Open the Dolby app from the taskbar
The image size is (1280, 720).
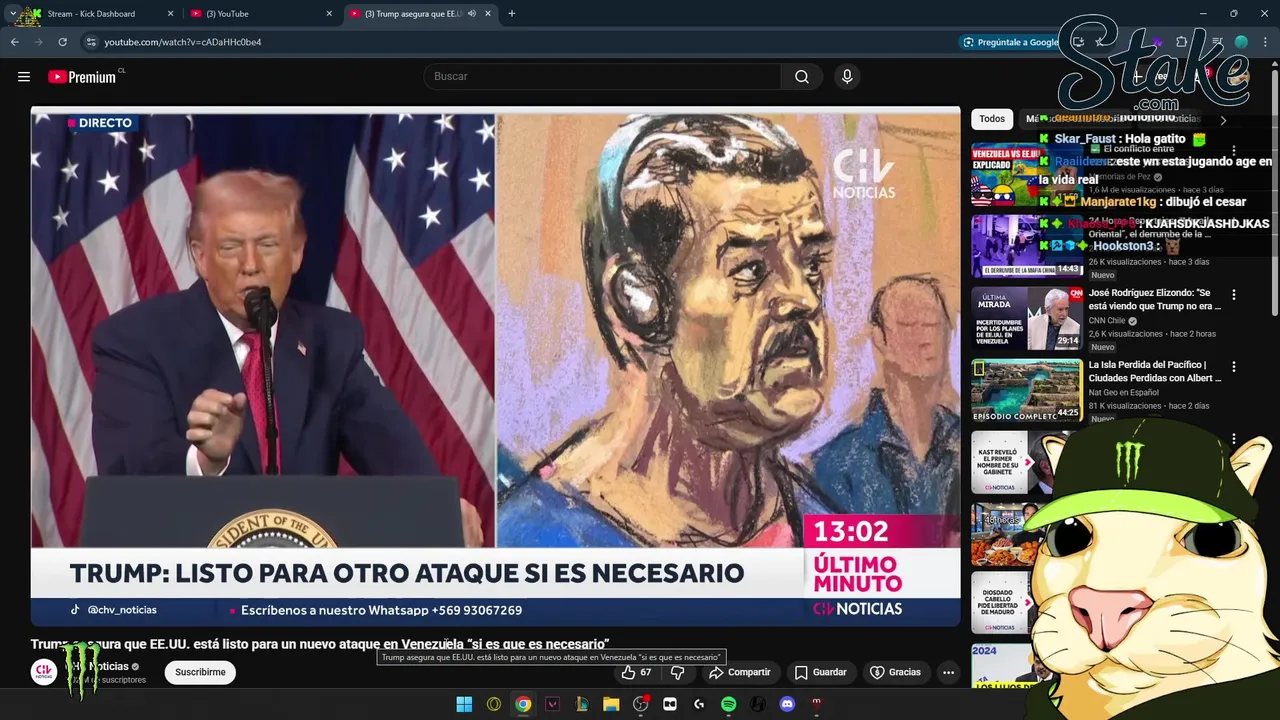[x=670, y=704]
